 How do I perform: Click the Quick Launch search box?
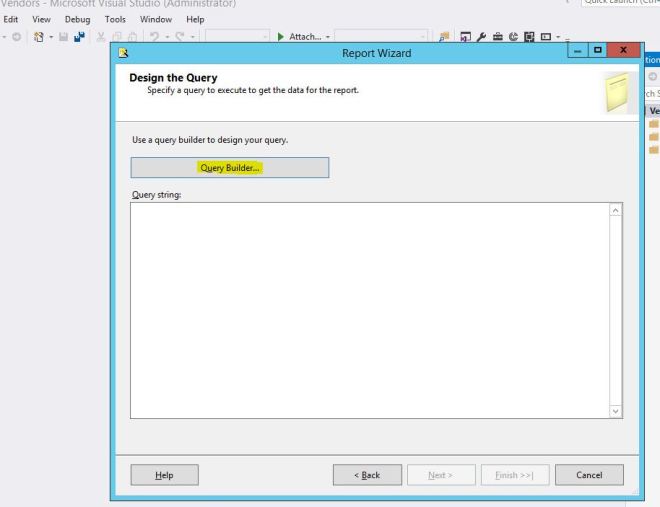click(620, 3)
